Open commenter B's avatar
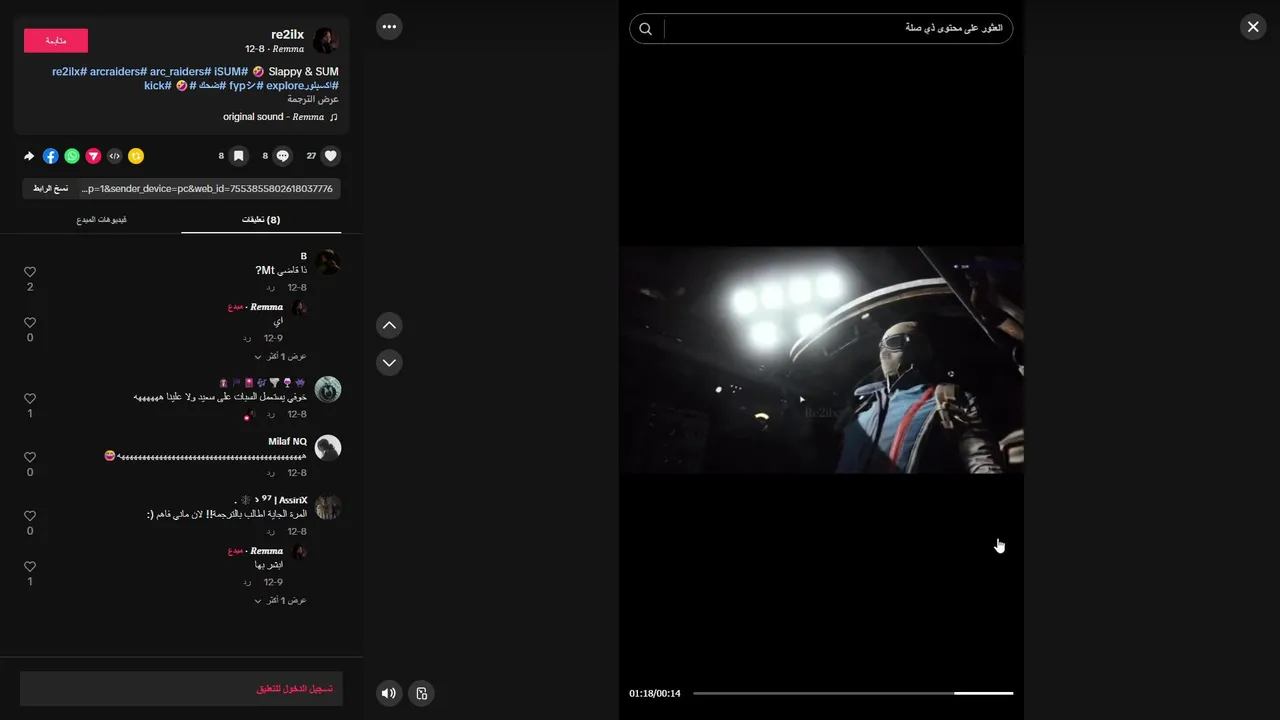 click(328, 262)
